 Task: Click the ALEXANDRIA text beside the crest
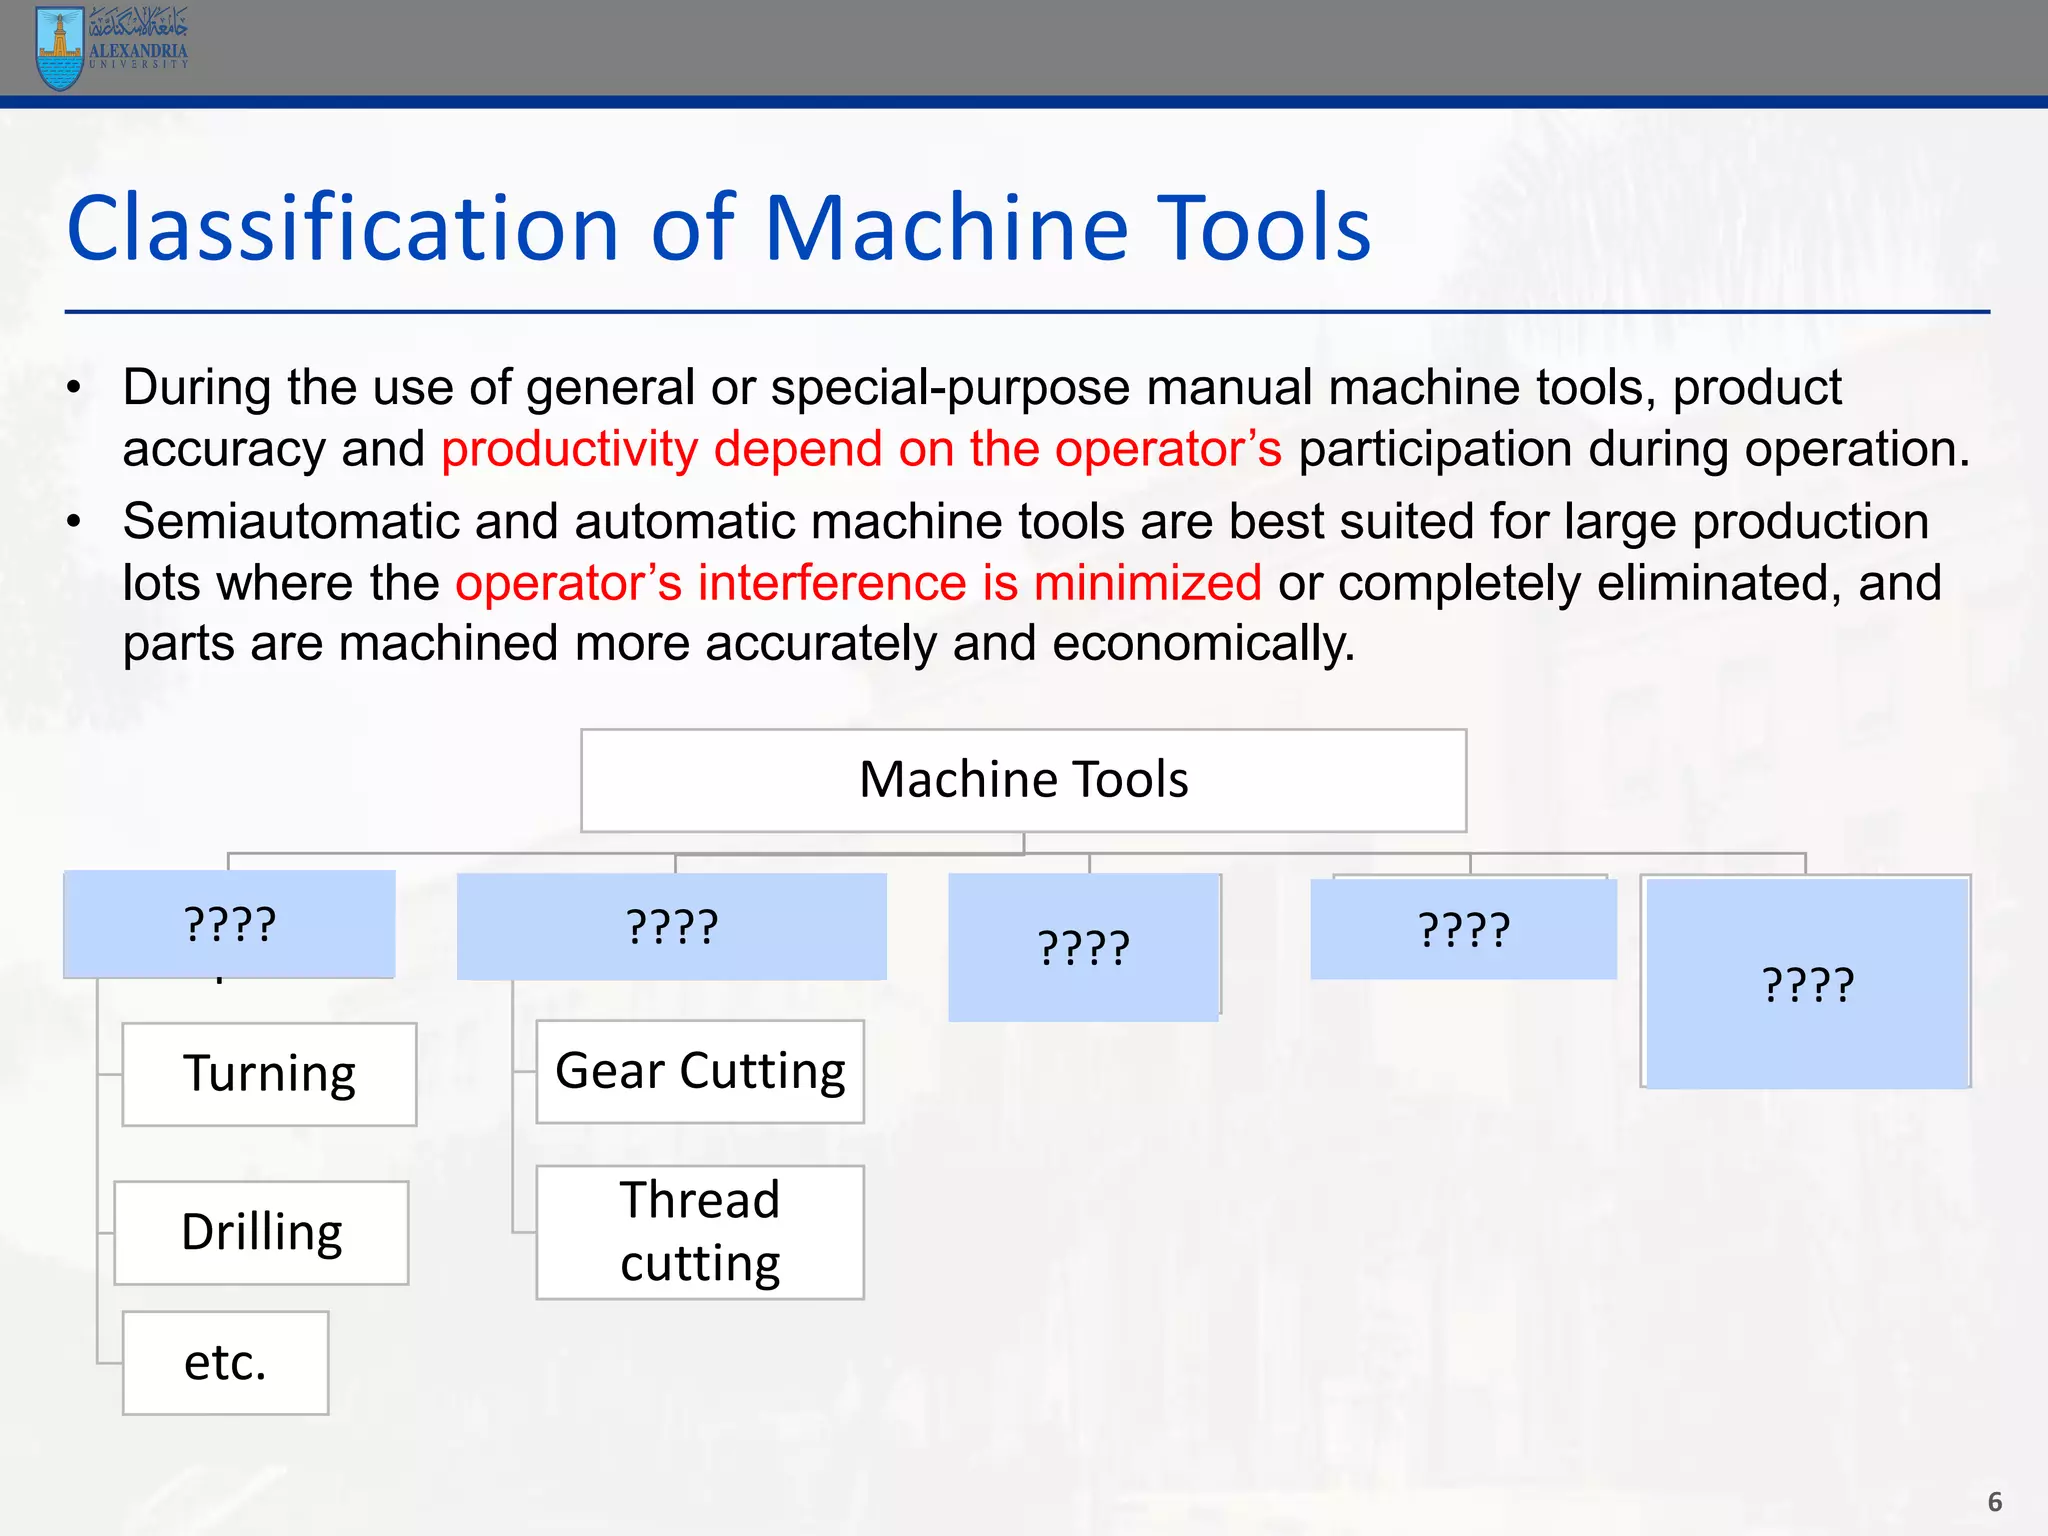click(x=138, y=51)
